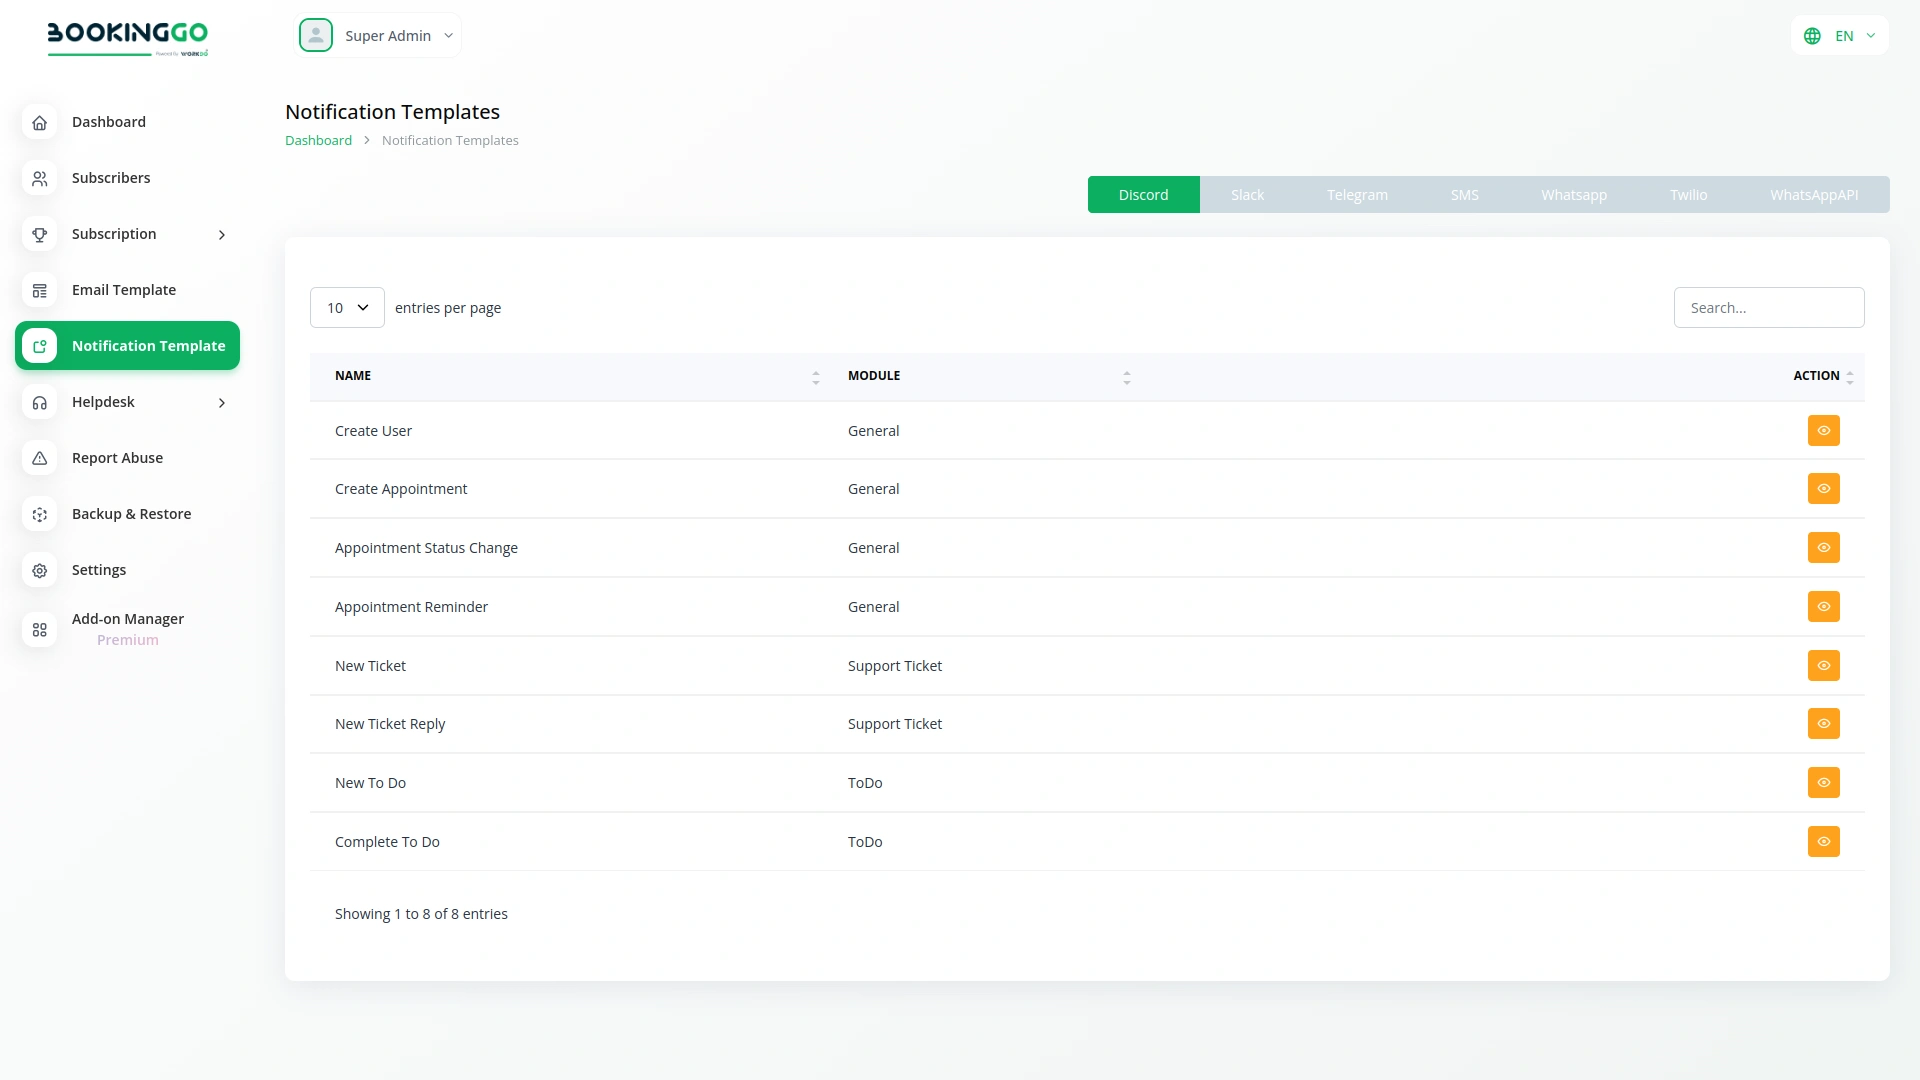View the Create User Discord template

tap(1823, 430)
